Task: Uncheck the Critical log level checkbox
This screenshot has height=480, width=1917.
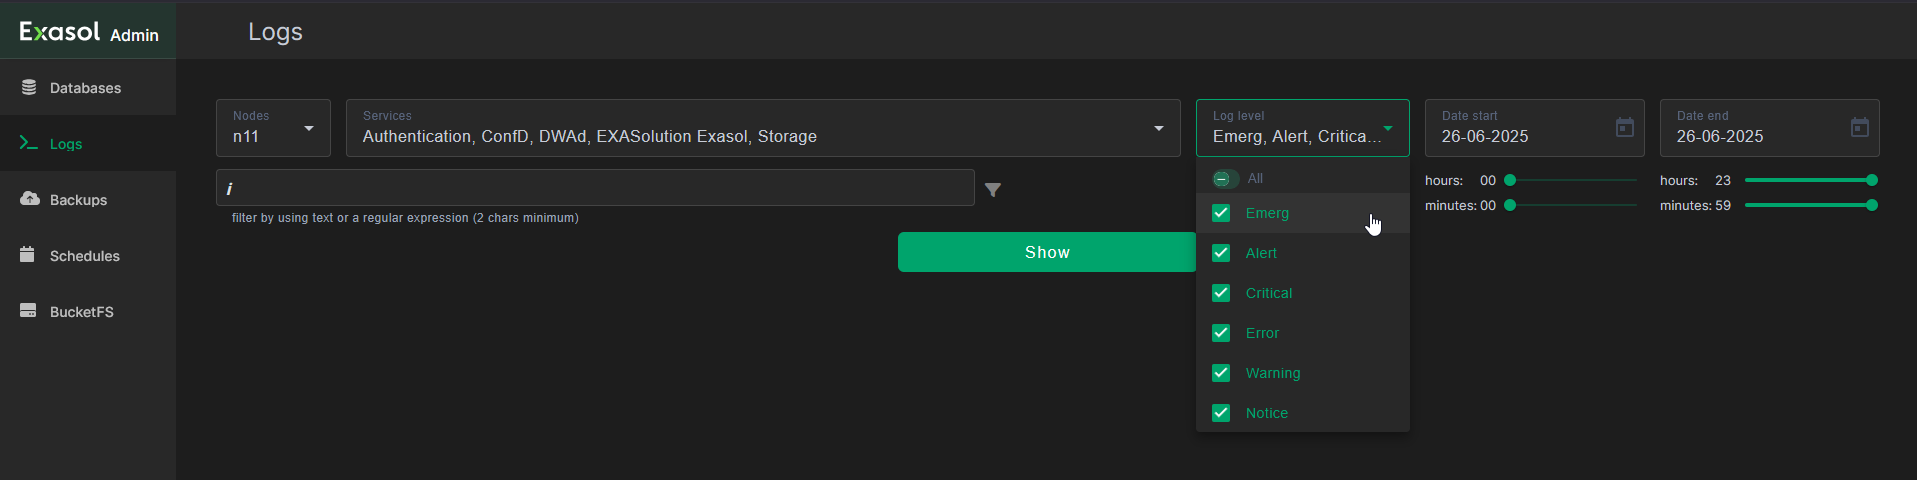Action: click(1221, 293)
